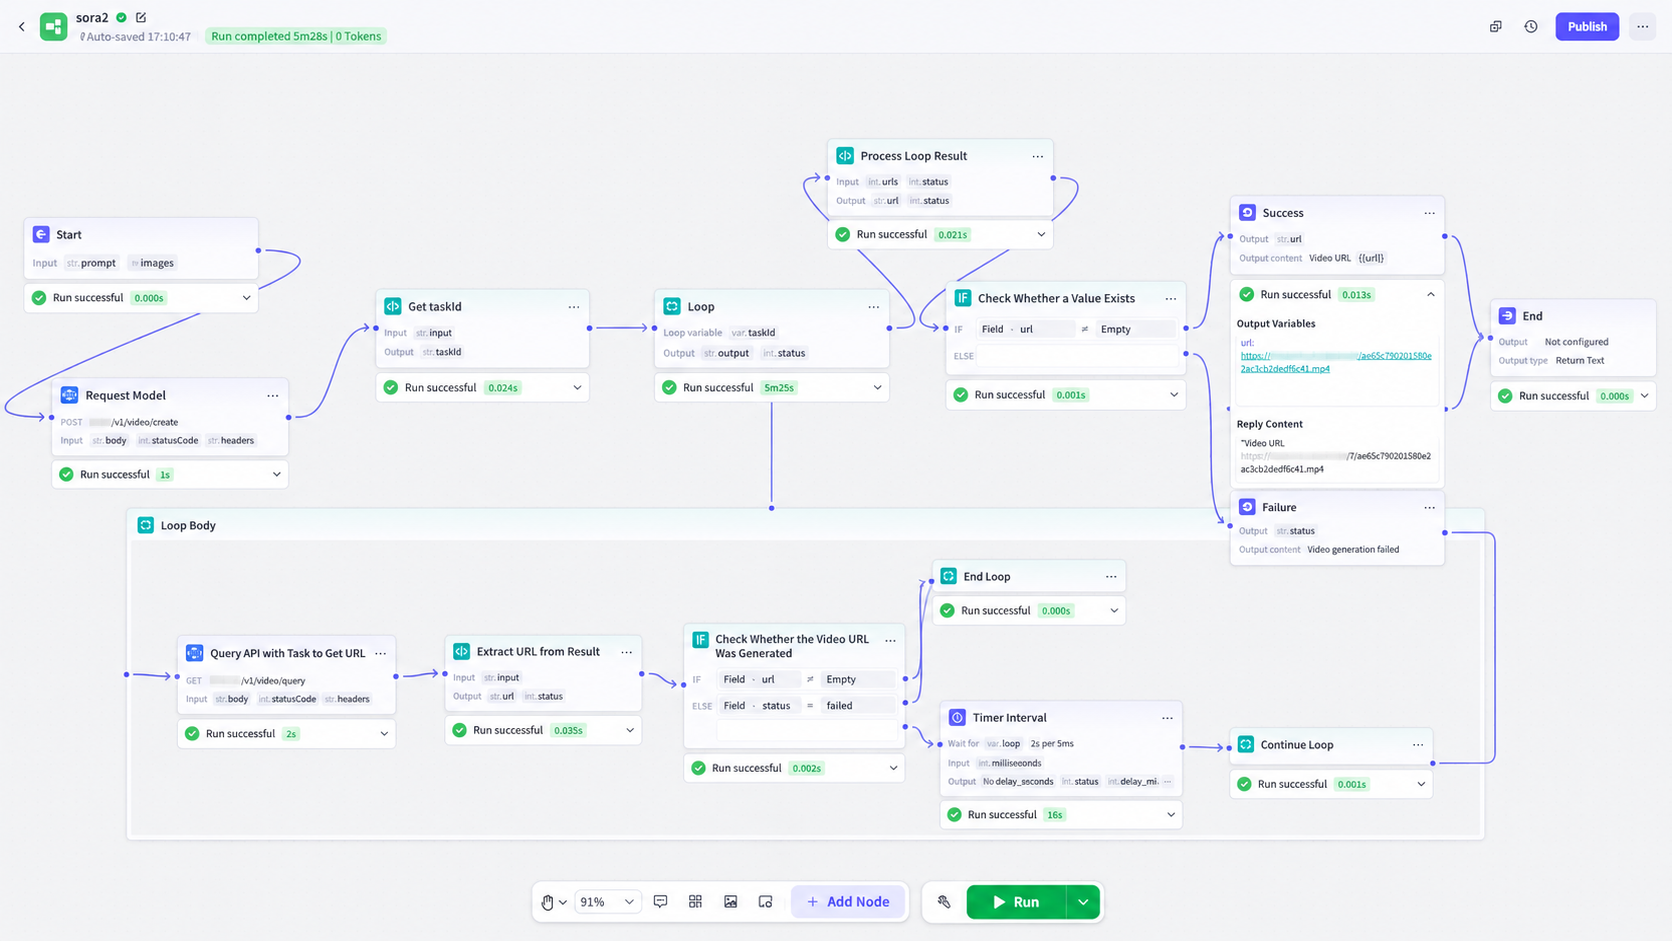Click the auto-arrange grid icon in toolbar
Viewport: 1672px width, 941px height.
coord(695,902)
